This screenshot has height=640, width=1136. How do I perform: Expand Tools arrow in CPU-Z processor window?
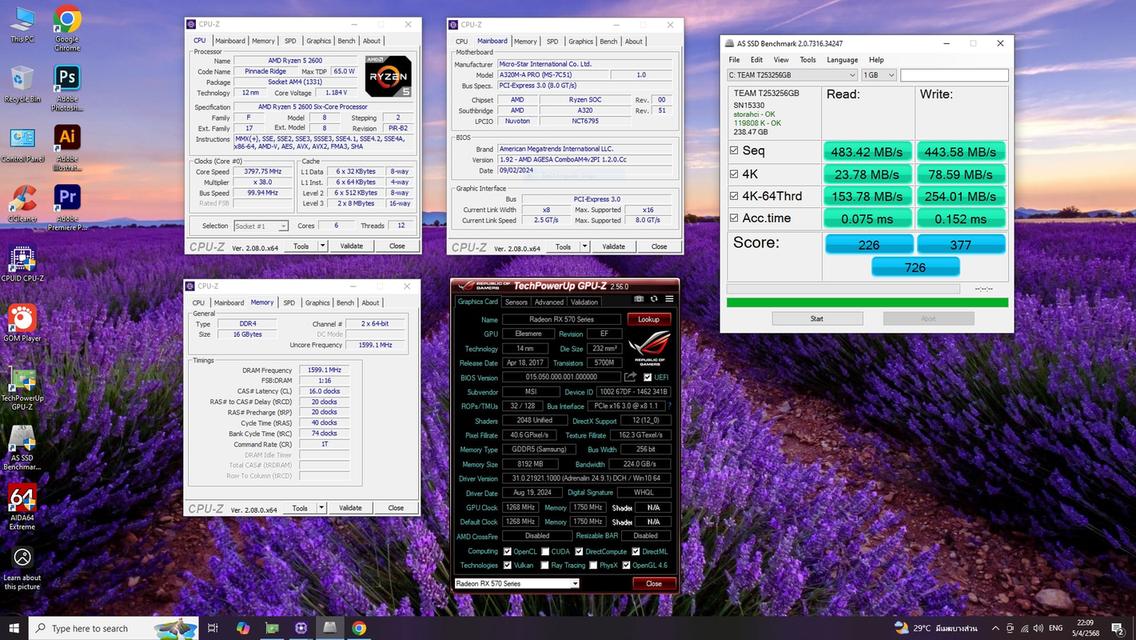point(322,246)
